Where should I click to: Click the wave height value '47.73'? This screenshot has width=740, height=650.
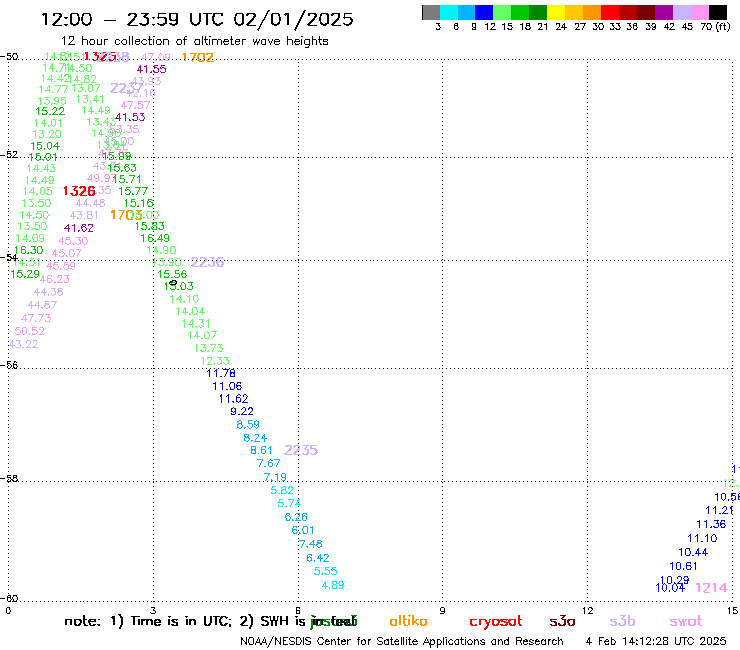coord(36,318)
